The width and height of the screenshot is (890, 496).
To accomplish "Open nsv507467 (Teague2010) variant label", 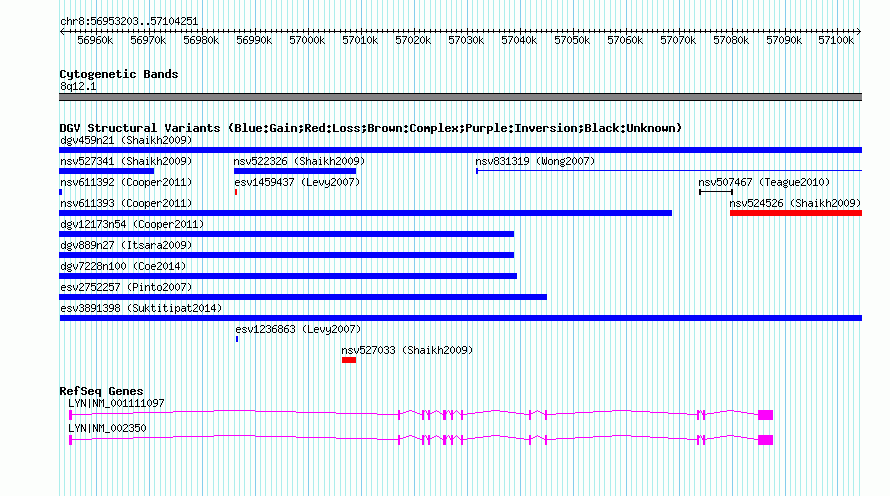I will pos(764,182).
